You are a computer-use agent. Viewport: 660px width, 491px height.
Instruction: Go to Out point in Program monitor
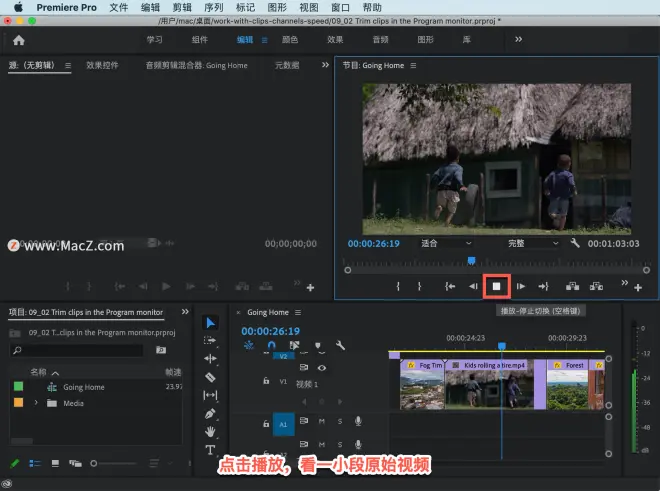pyautogui.click(x=543, y=286)
